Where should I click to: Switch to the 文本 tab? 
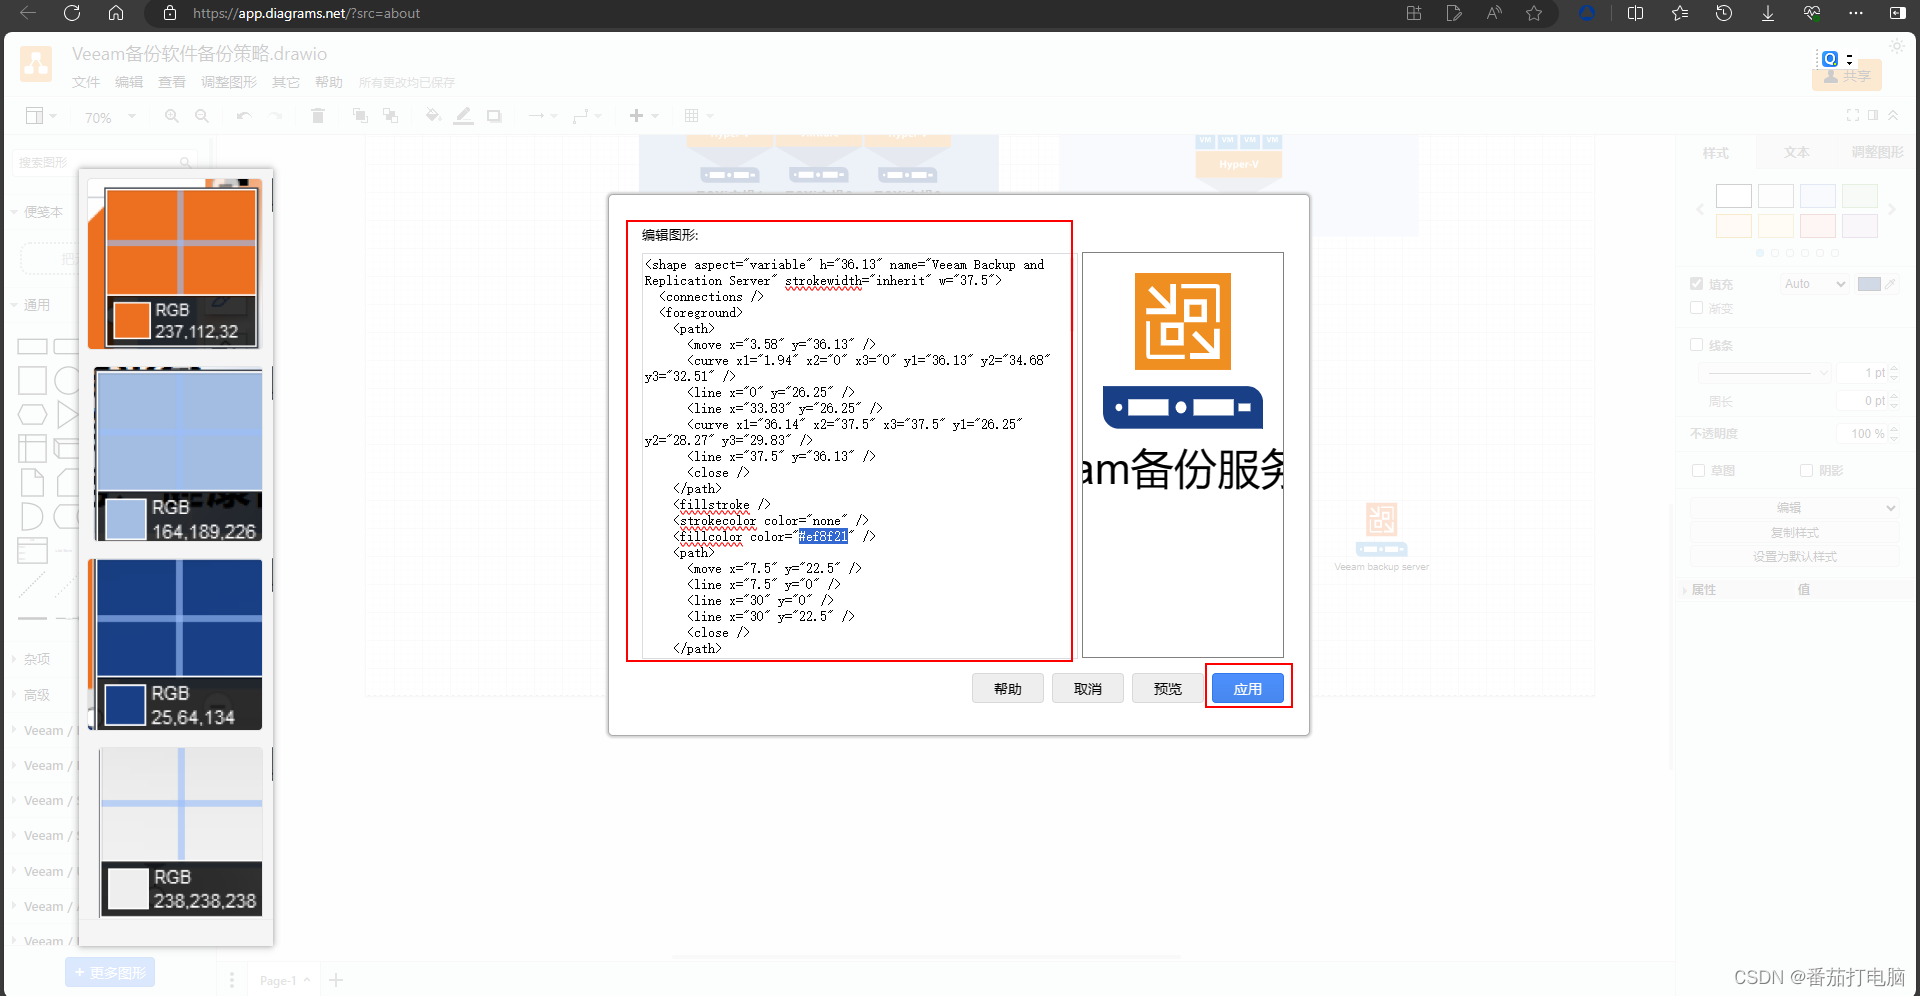click(x=1797, y=152)
